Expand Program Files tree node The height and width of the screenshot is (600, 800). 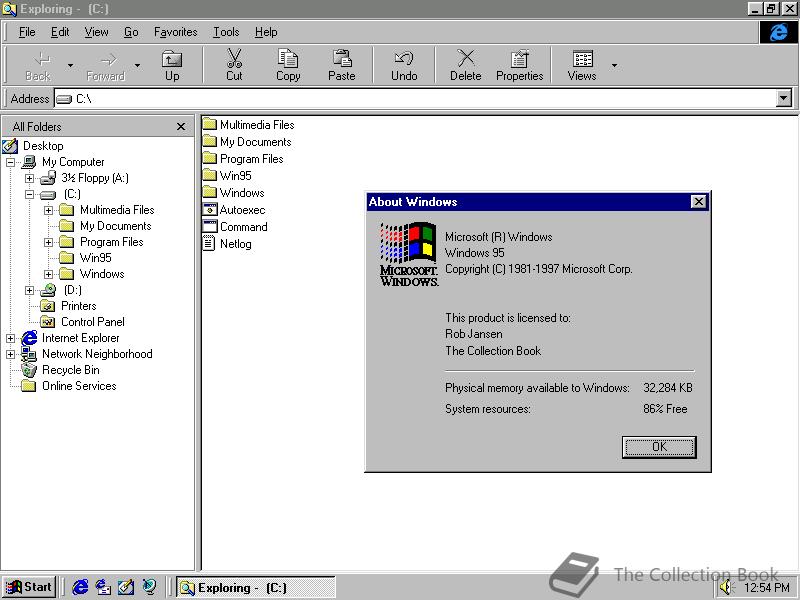click(48, 242)
